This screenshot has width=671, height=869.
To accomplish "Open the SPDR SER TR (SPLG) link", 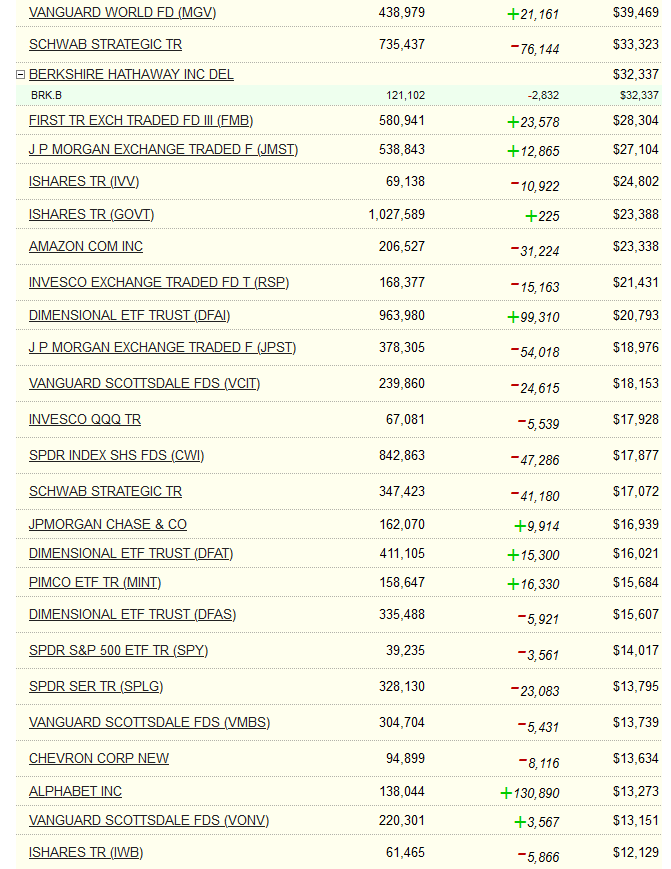I will pos(96,687).
